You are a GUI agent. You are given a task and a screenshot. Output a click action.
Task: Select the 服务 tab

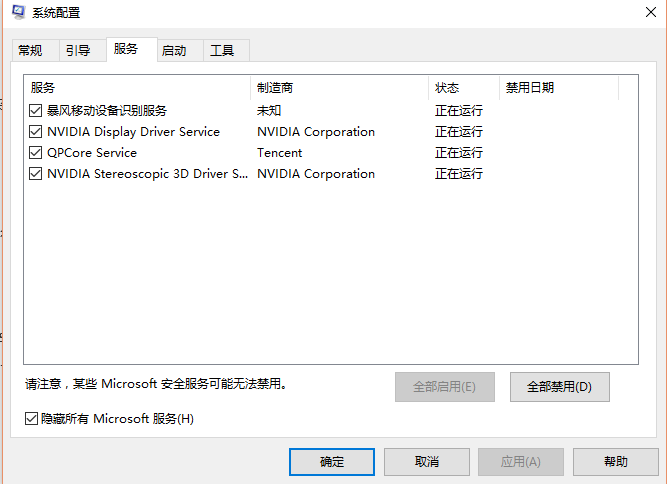(126, 49)
